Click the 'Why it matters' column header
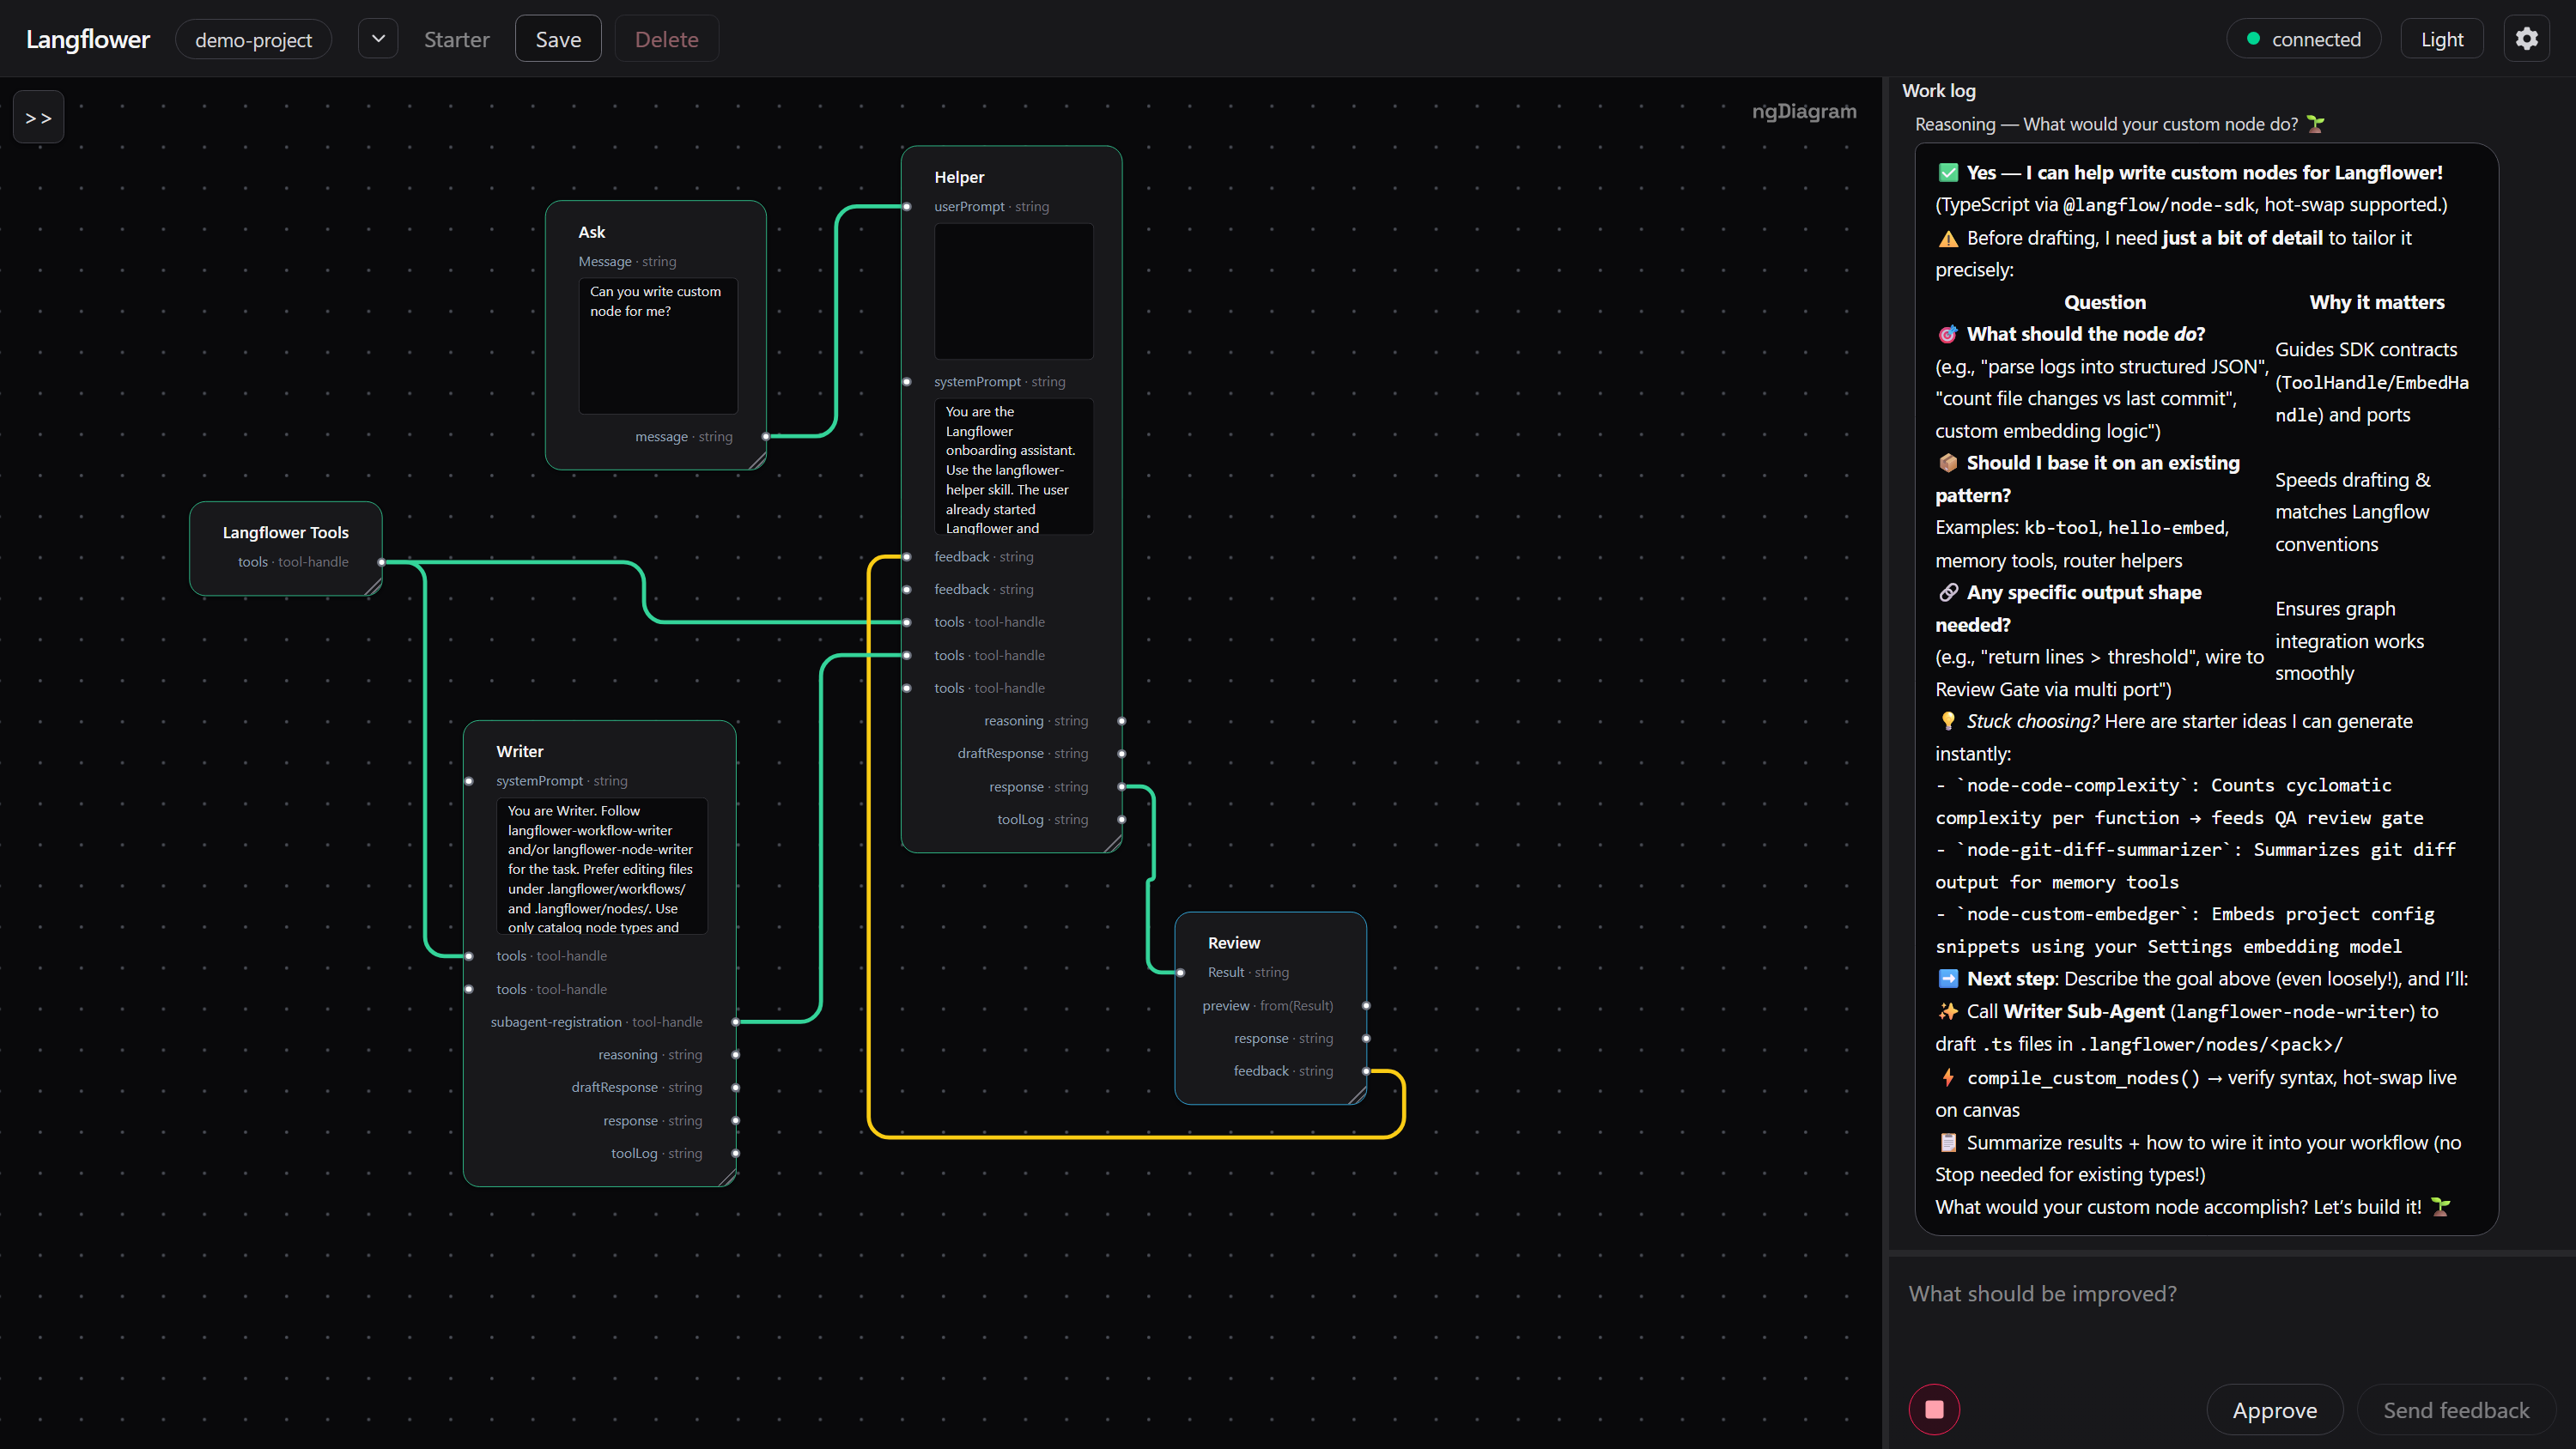Screen dimensions: 2576x1449 click(x=2376, y=302)
